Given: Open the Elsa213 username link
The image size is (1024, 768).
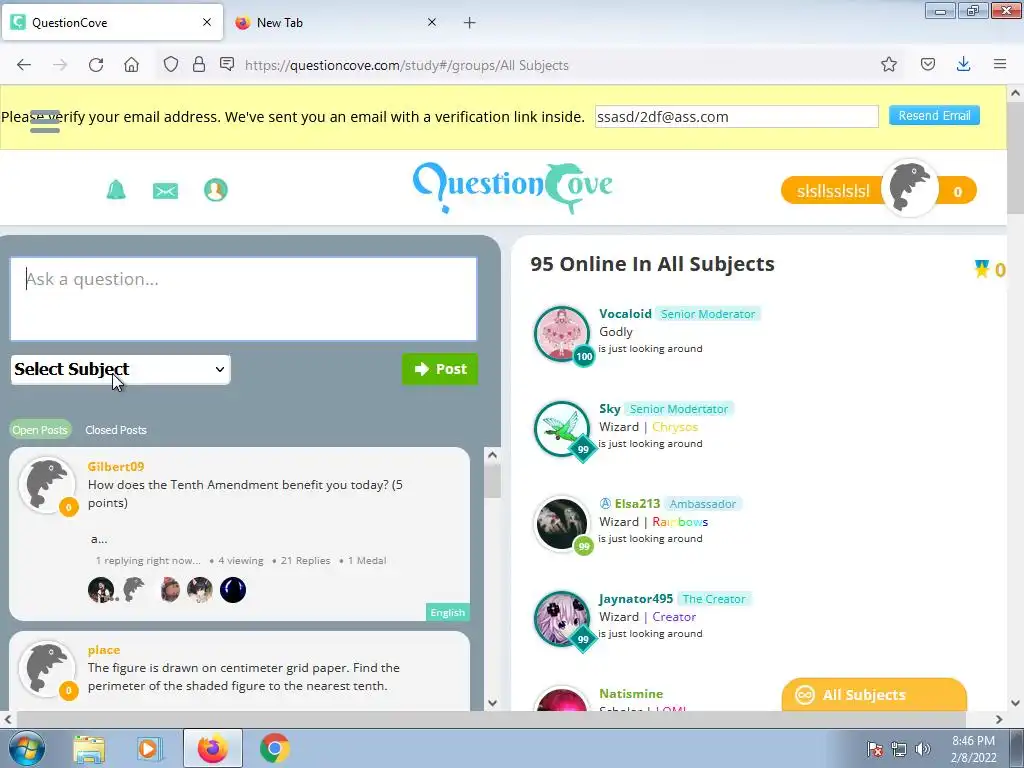Looking at the screenshot, I should pyautogui.click(x=637, y=504).
